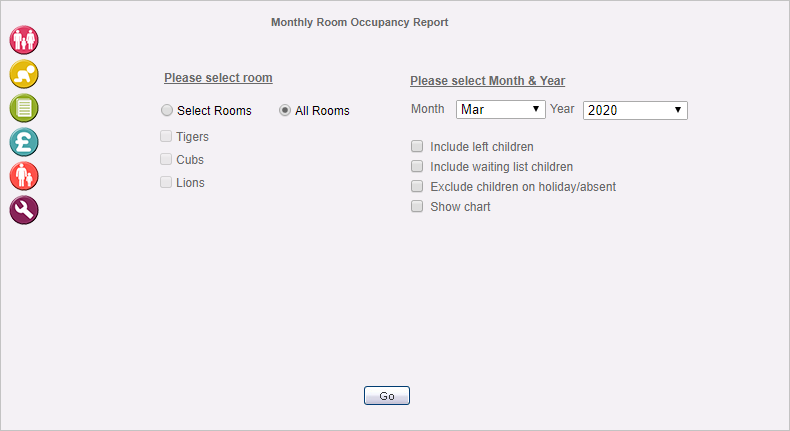The height and width of the screenshot is (431, 790).
Task: Enable Include waiting list children
Action: click(x=417, y=166)
